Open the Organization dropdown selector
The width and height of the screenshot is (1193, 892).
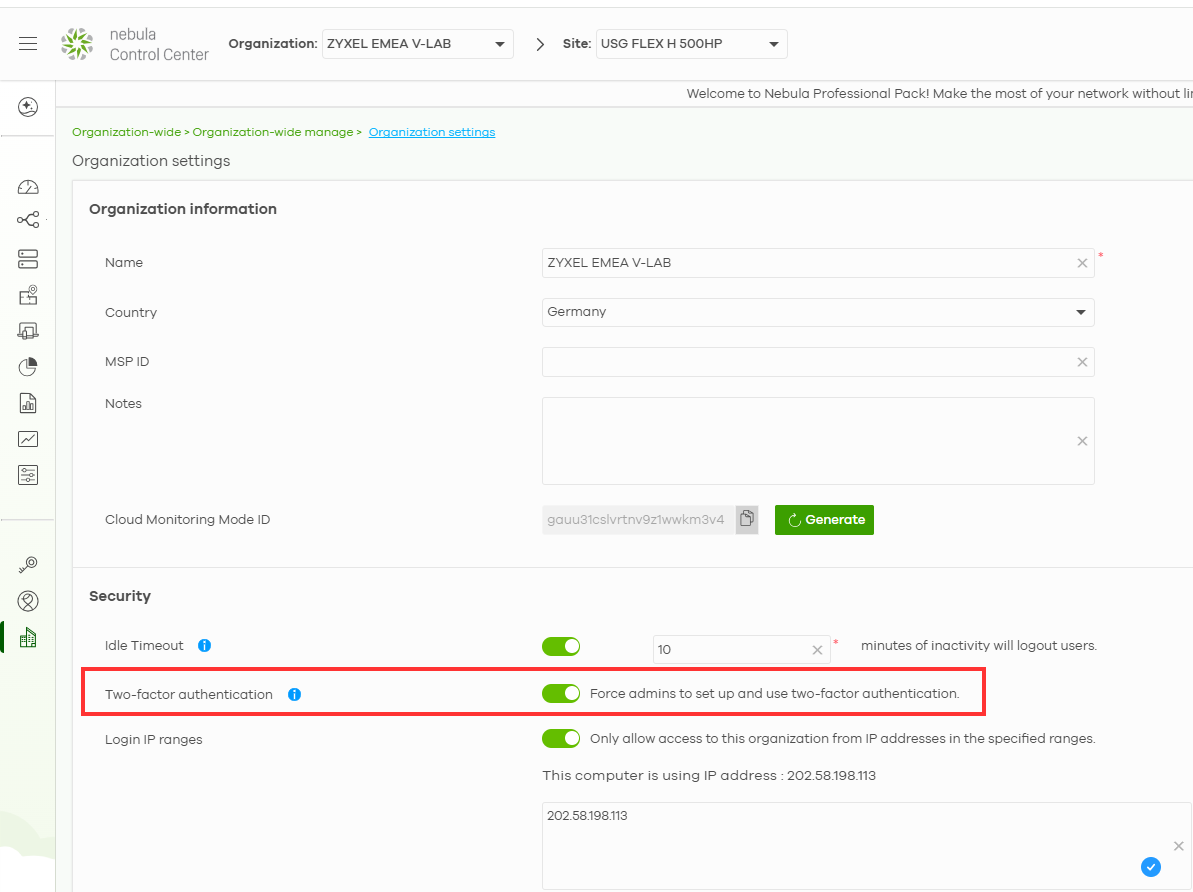417,44
